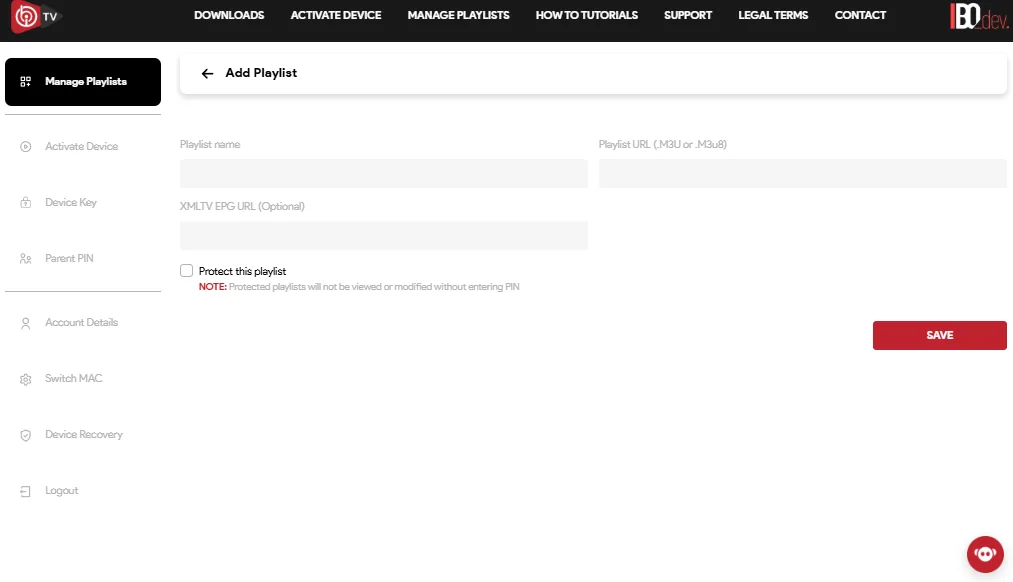Go to Device Recovery in sidebar
The width and height of the screenshot is (1013, 582).
[x=83, y=435]
